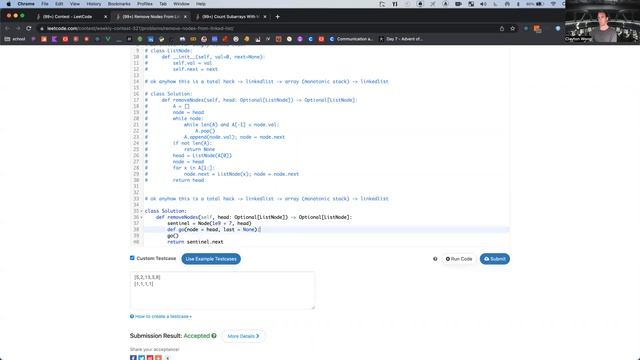Toggle the Custom Testcase checkbox

pyautogui.click(x=132, y=258)
